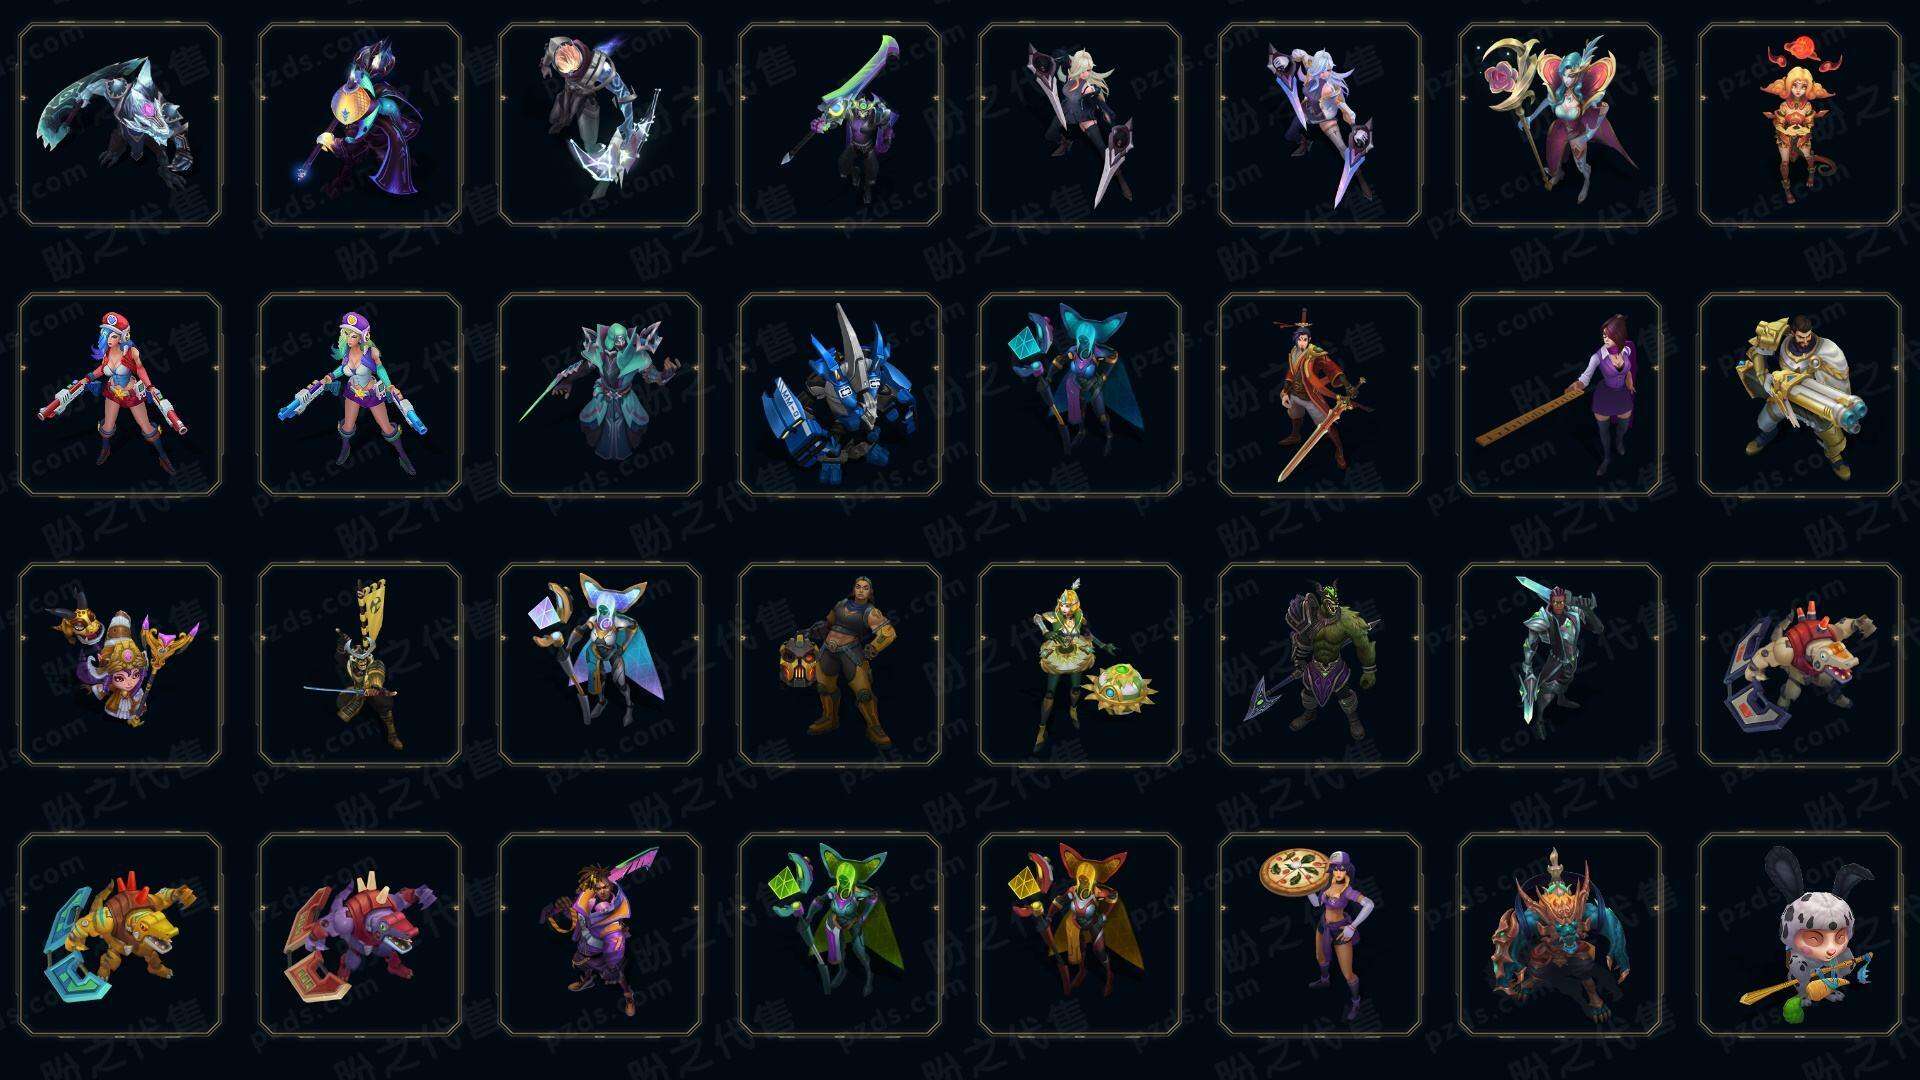Select the muscular fighter holding tiger gauntlet
This screenshot has height=1080, width=1920.
[x=840, y=664]
